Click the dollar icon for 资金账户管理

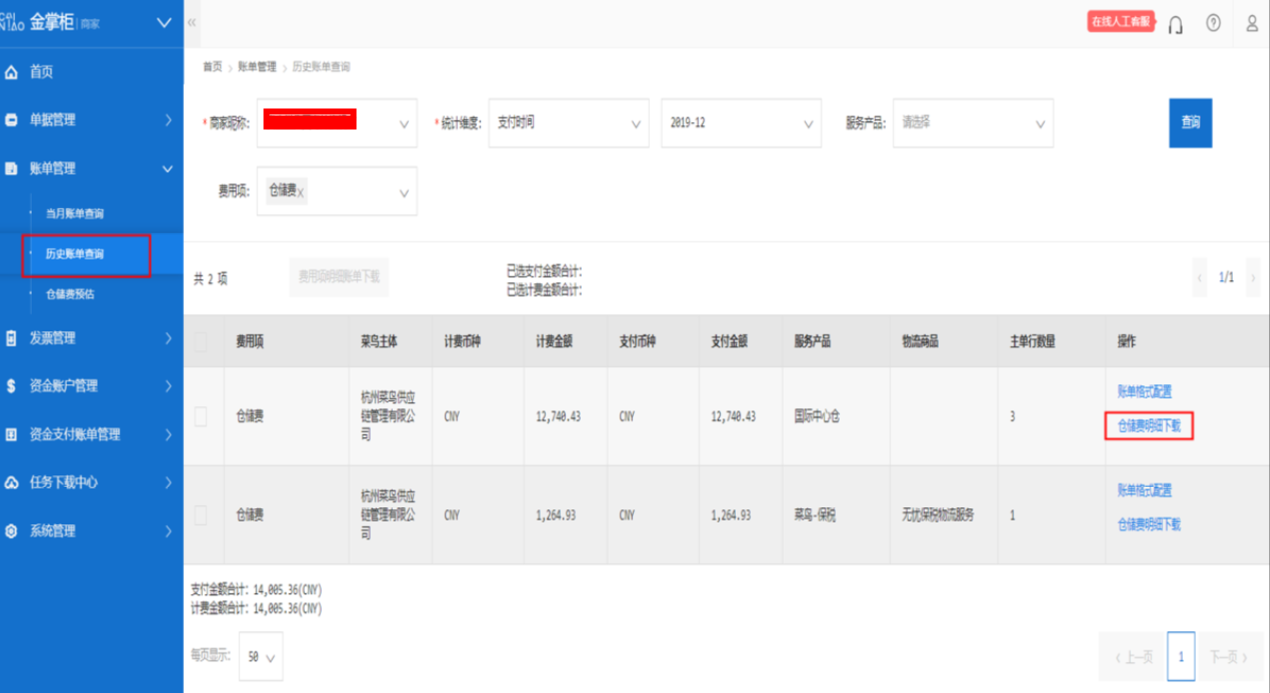12,386
